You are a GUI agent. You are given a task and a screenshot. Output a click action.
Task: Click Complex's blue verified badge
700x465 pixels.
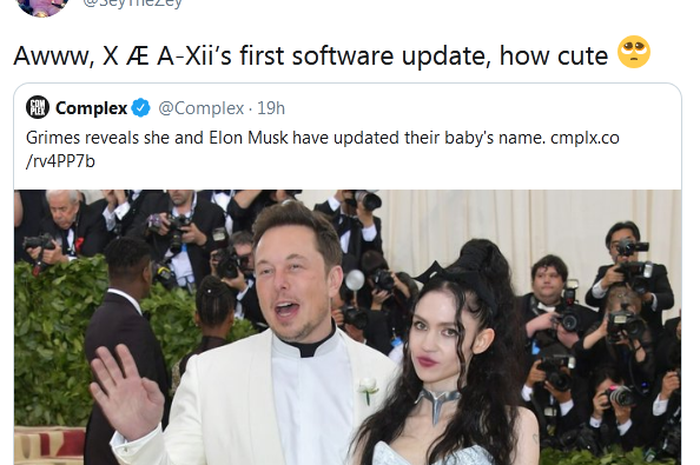tap(142, 108)
